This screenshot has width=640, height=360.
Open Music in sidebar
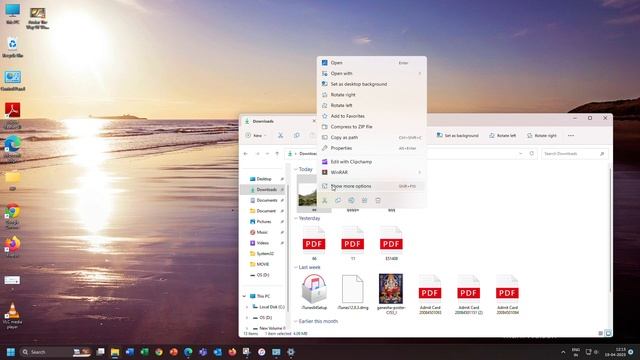click(x=262, y=232)
